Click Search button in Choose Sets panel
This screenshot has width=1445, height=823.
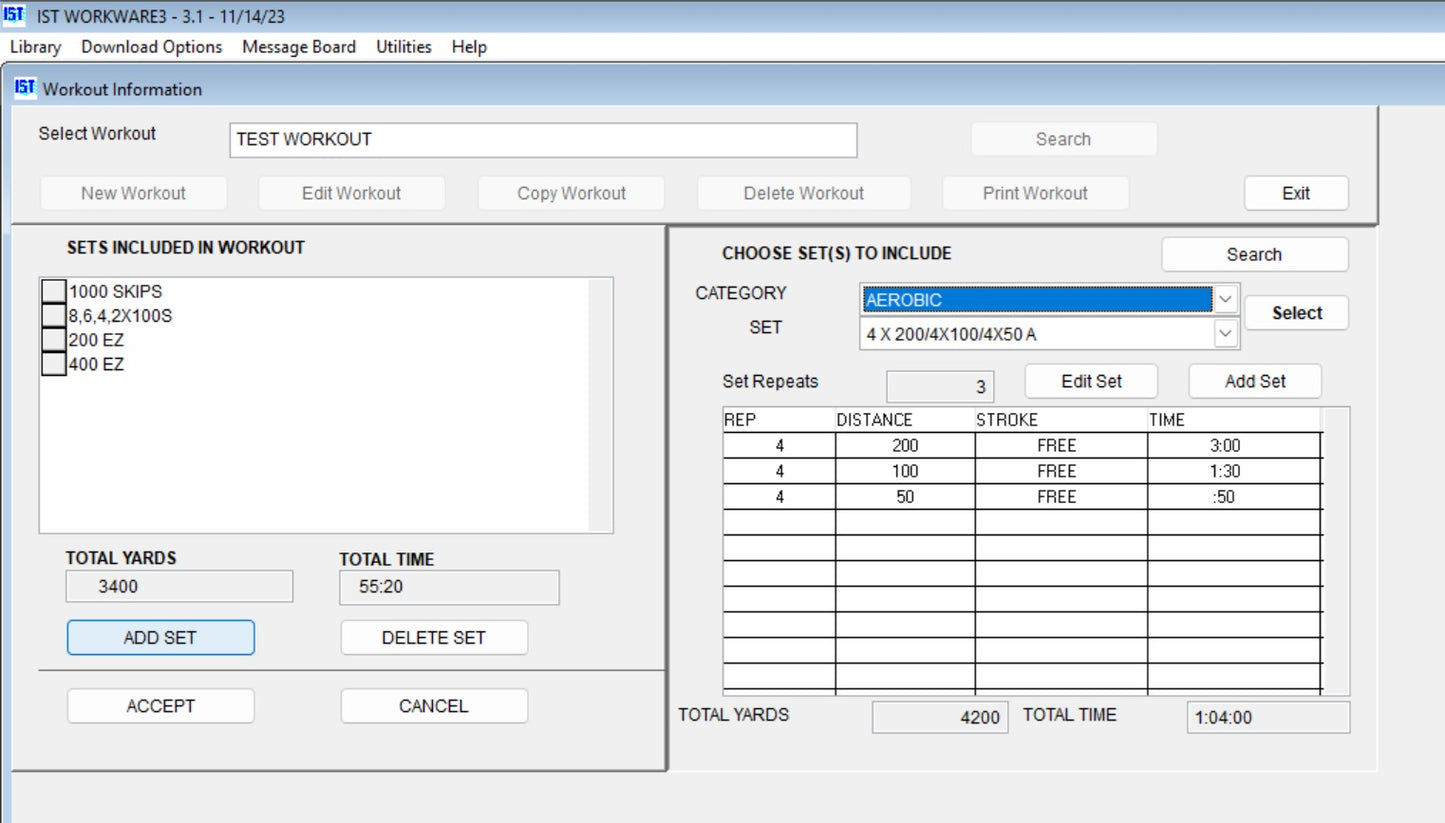1255,254
